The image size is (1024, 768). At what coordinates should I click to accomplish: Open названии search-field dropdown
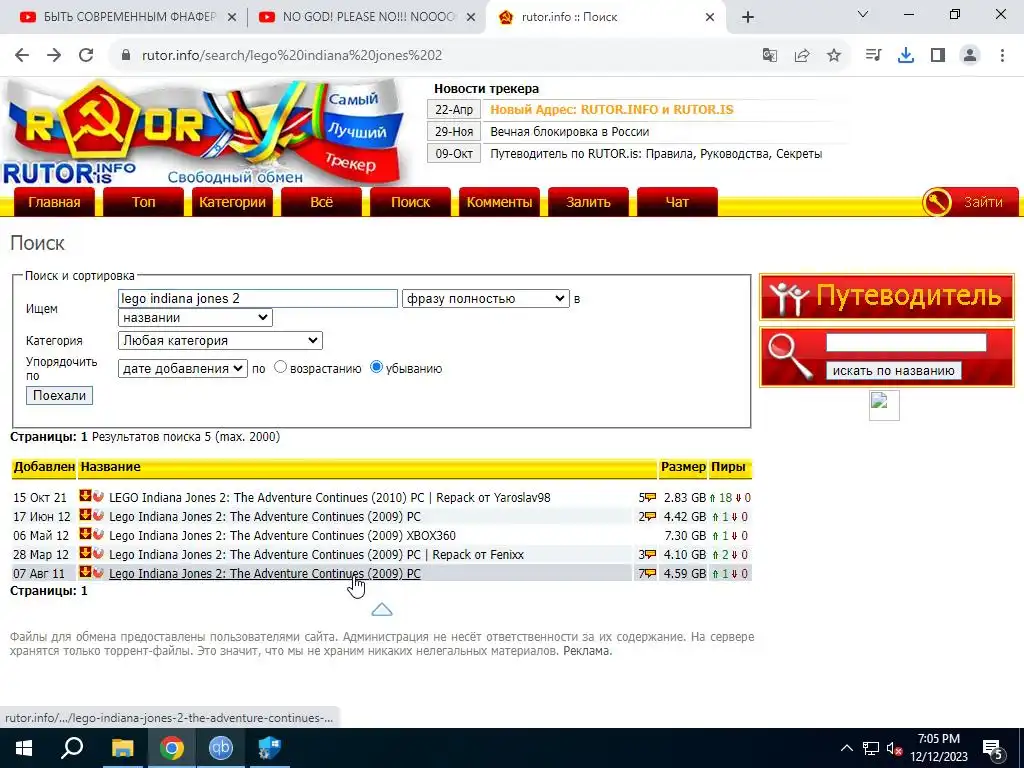coord(195,317)
